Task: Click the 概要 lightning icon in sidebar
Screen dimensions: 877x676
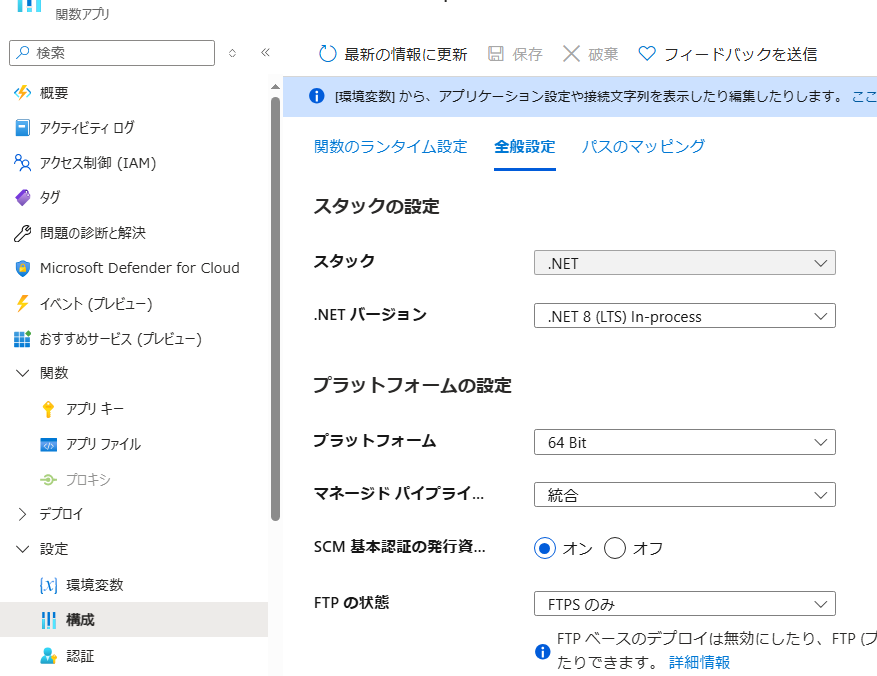Action: [22, 93]
